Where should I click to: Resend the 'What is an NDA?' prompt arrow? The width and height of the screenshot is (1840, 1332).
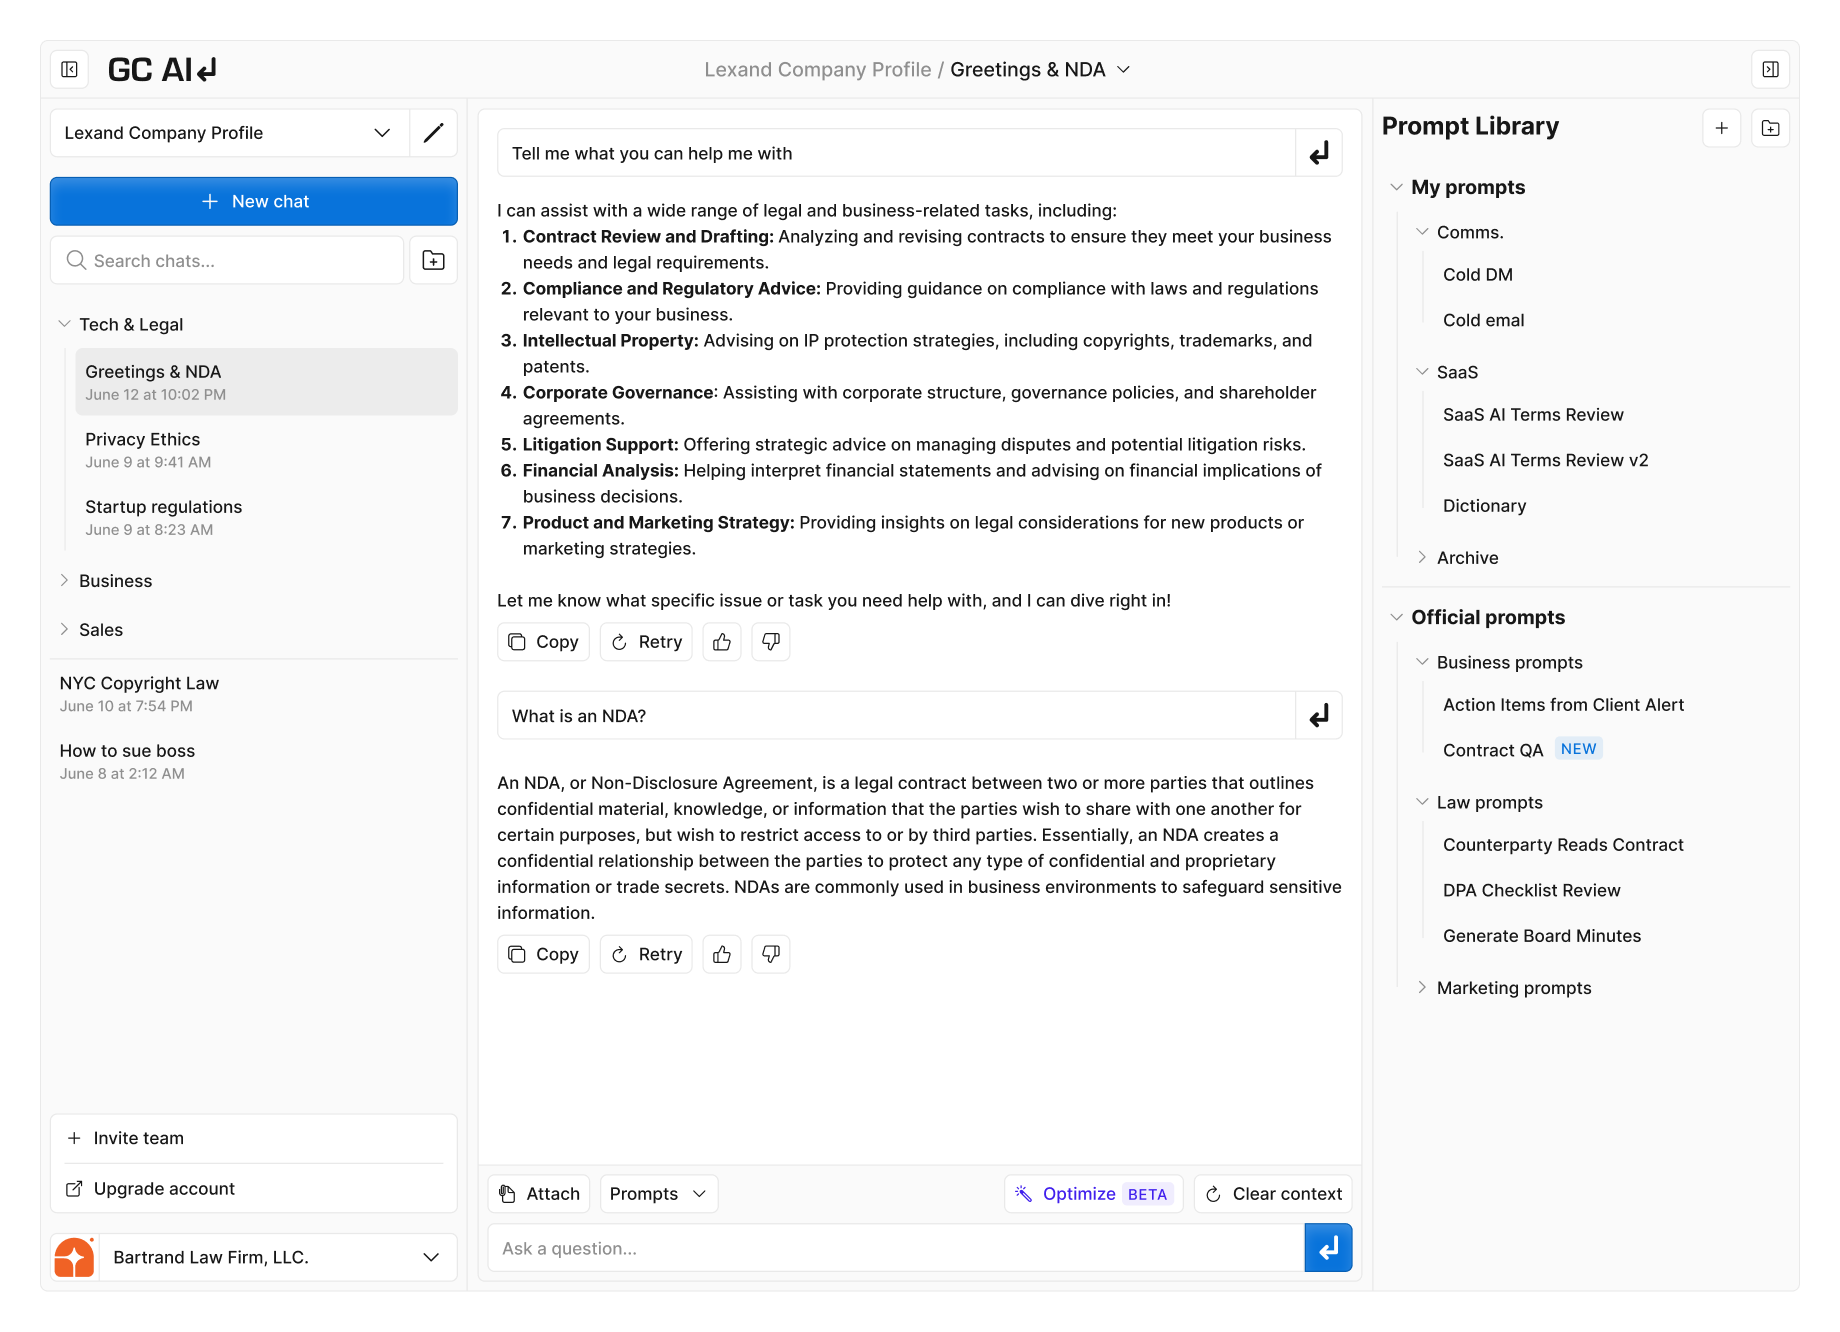(1319, 716)
